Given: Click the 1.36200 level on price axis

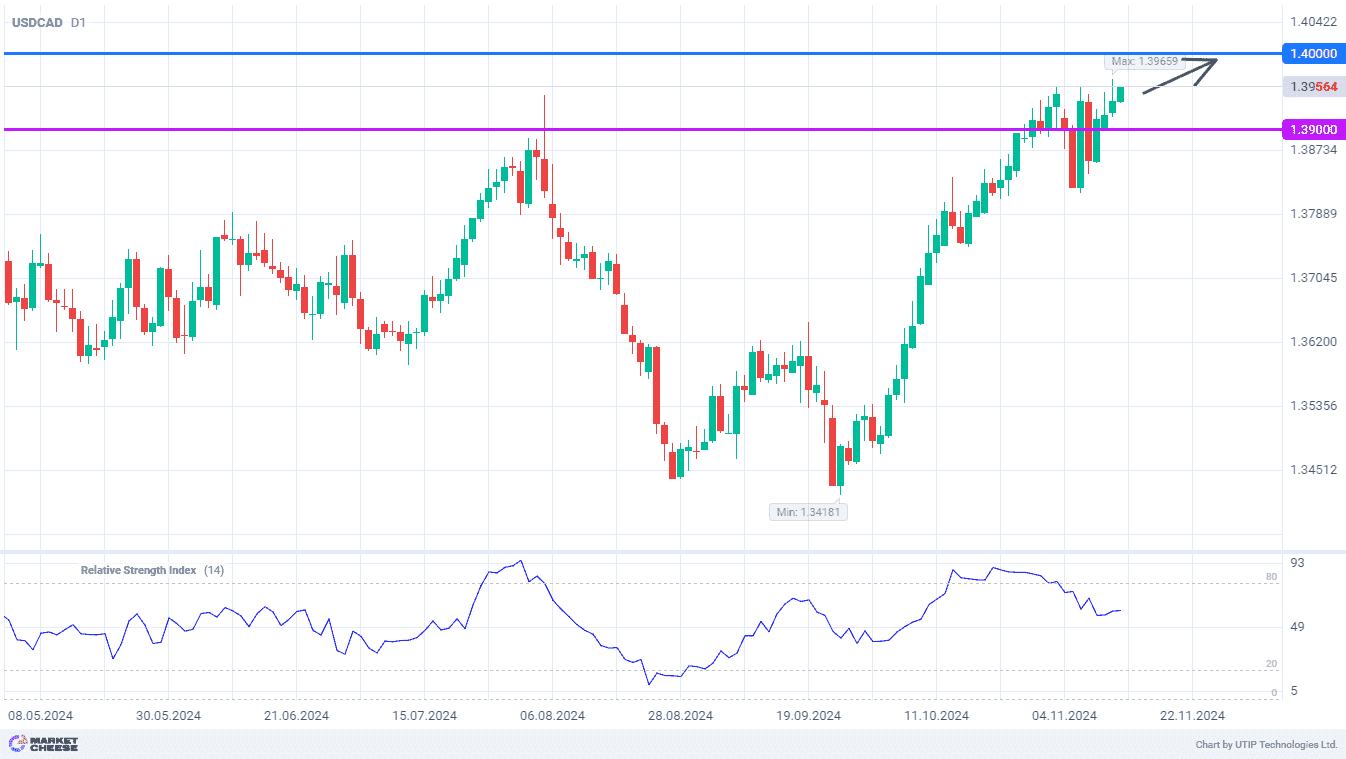Looking at the screenshot, I should 1313,342.
